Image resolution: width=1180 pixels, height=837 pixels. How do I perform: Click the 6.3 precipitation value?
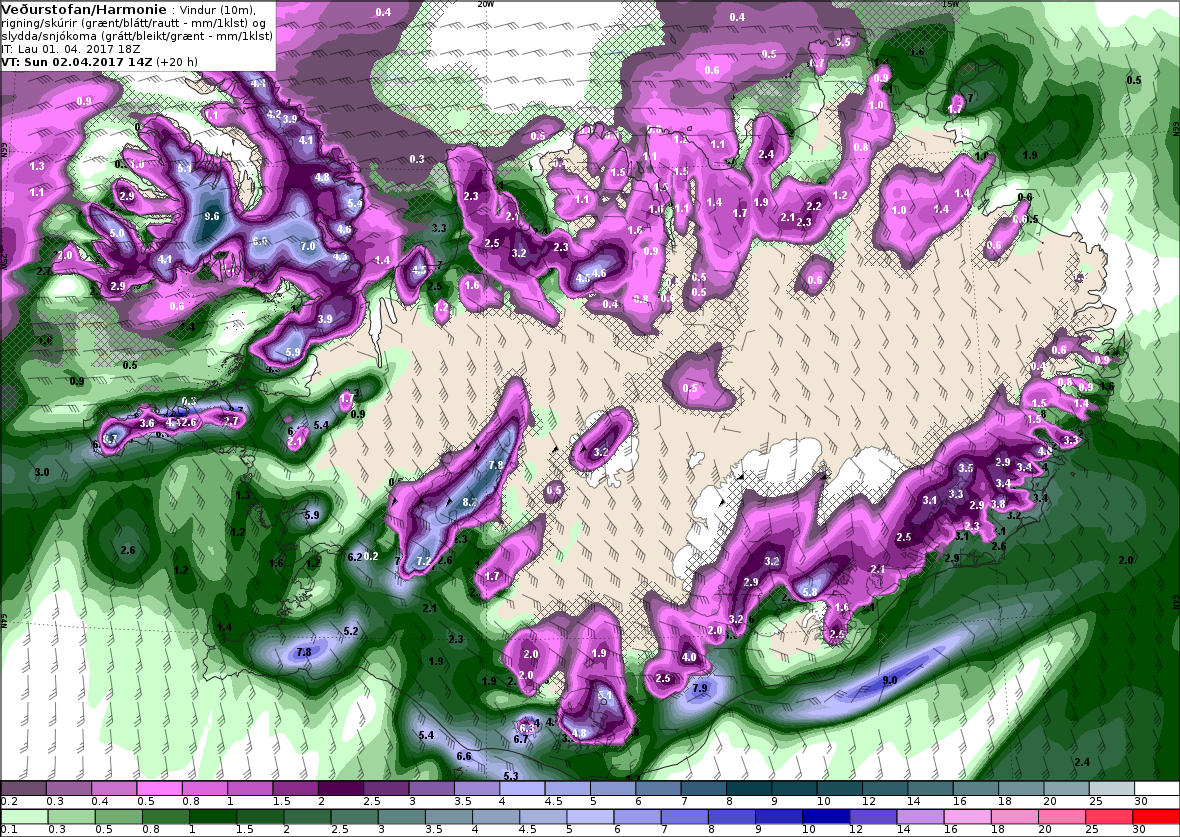528,728
